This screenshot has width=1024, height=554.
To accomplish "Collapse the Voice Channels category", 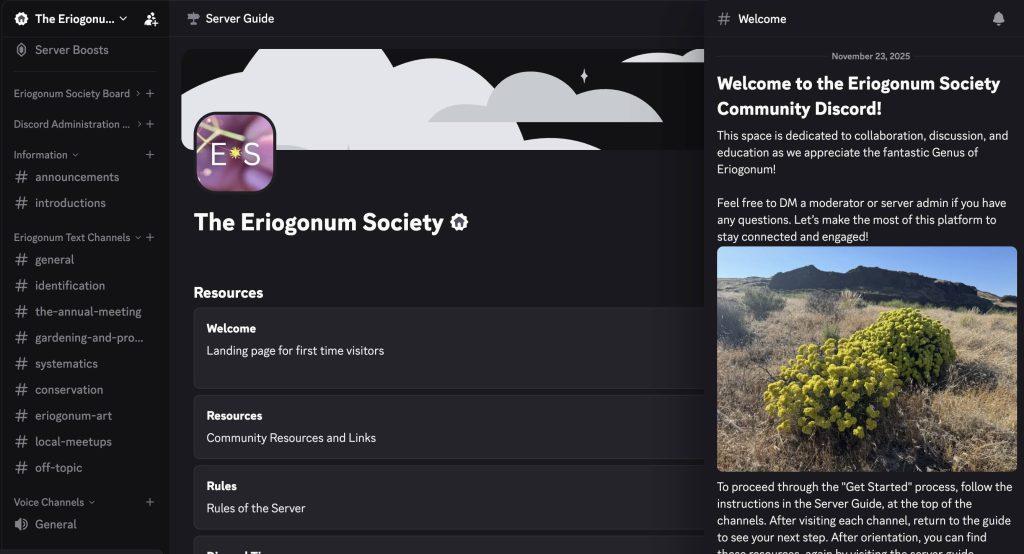I will pos(54,502).
